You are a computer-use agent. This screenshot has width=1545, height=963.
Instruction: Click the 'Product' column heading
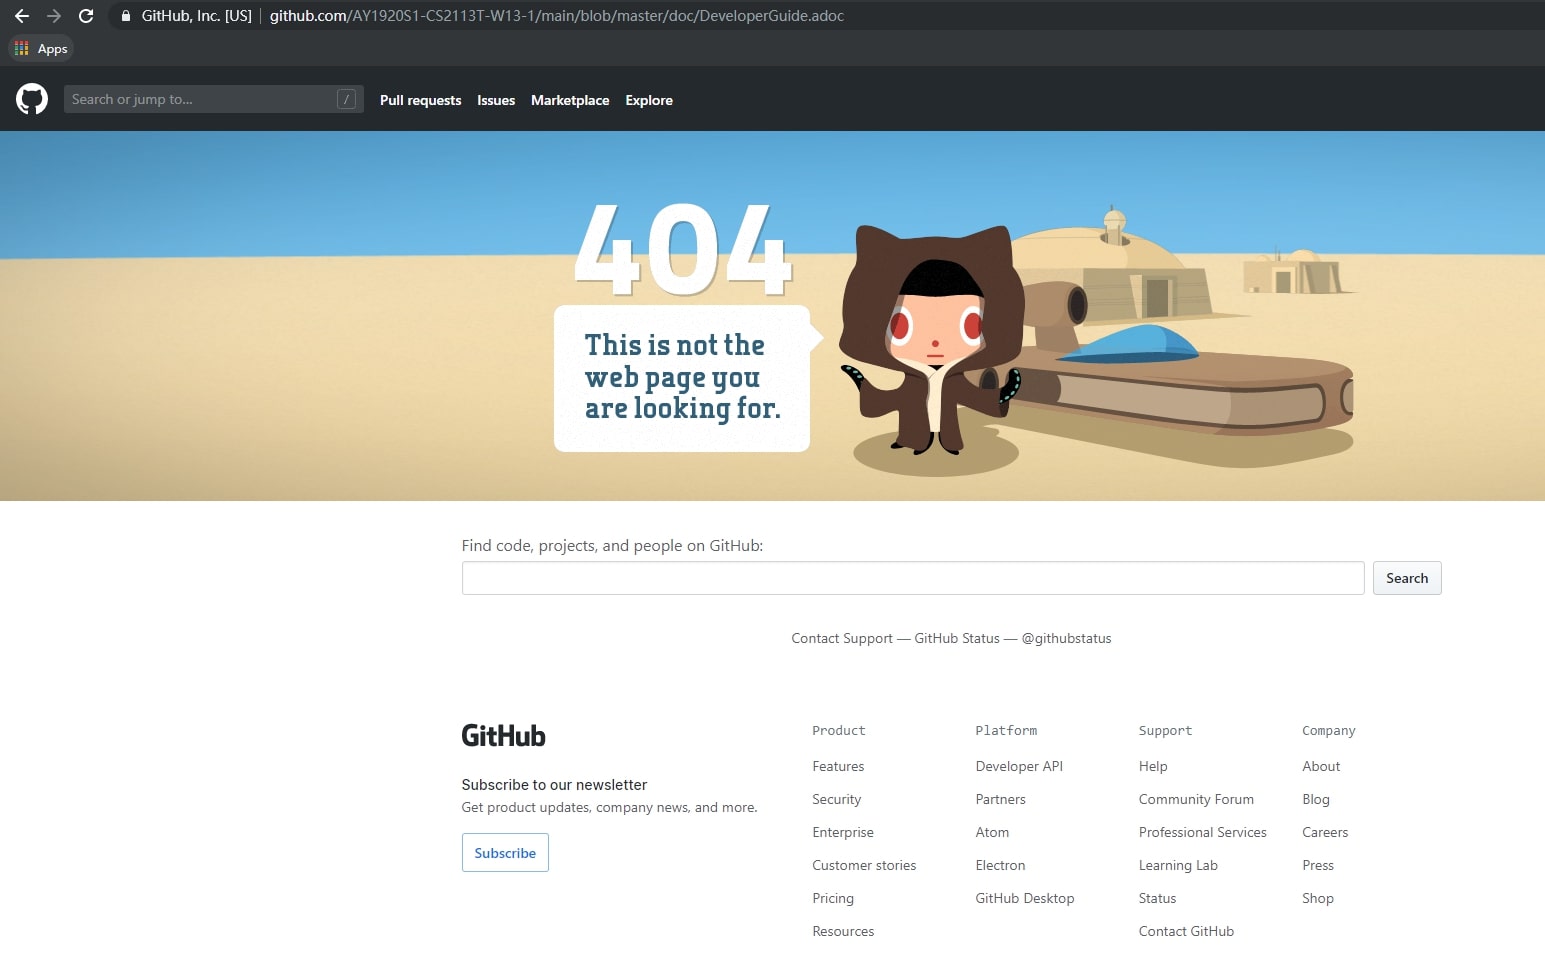tap(839, 731)
